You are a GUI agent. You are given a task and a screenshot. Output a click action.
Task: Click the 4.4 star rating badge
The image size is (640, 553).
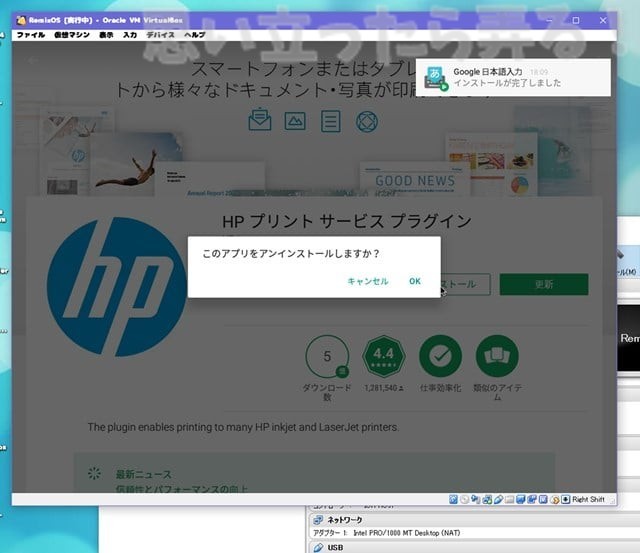tap(384, 356)
